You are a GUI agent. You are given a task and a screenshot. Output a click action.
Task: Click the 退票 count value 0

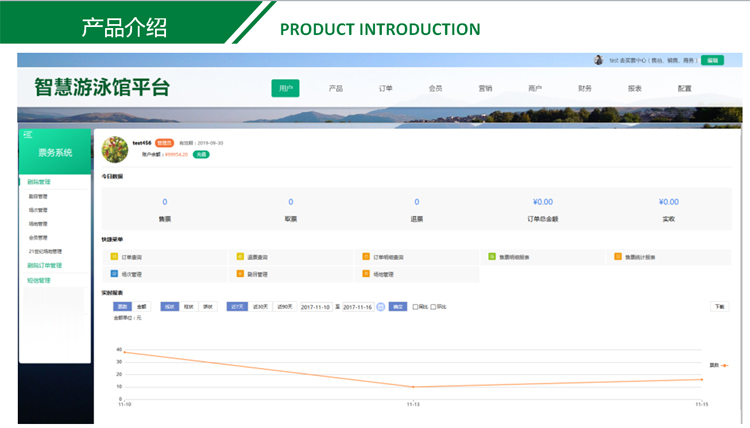pyautogui.click(x=417, y=202)
